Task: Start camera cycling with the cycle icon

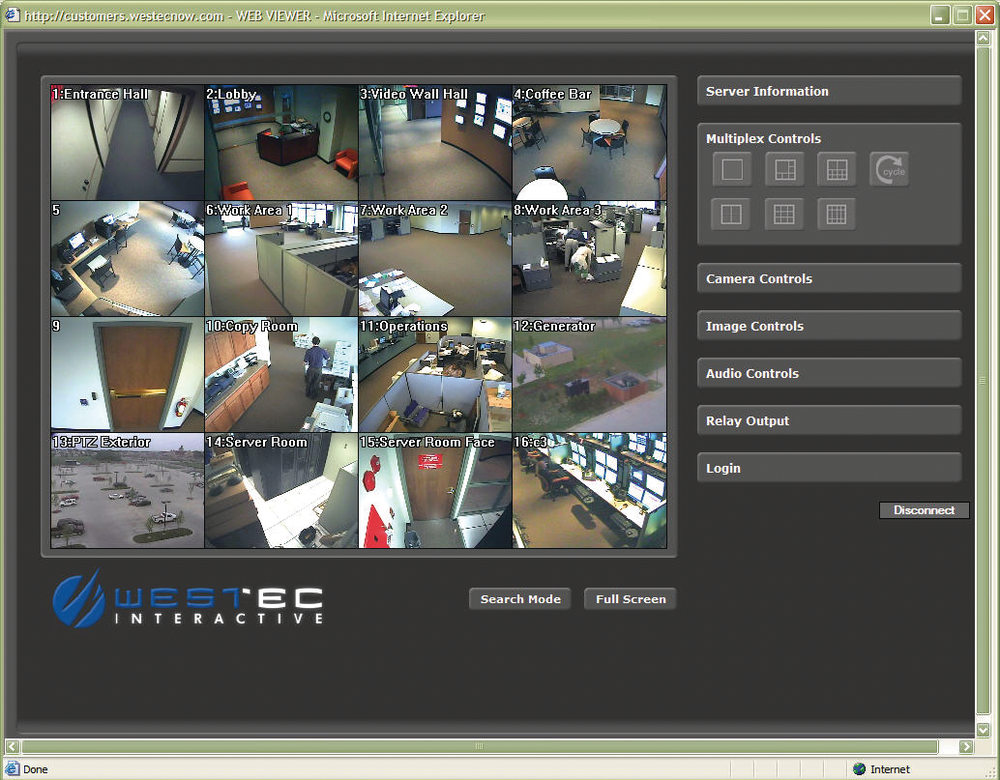Action: pos(889,169)
